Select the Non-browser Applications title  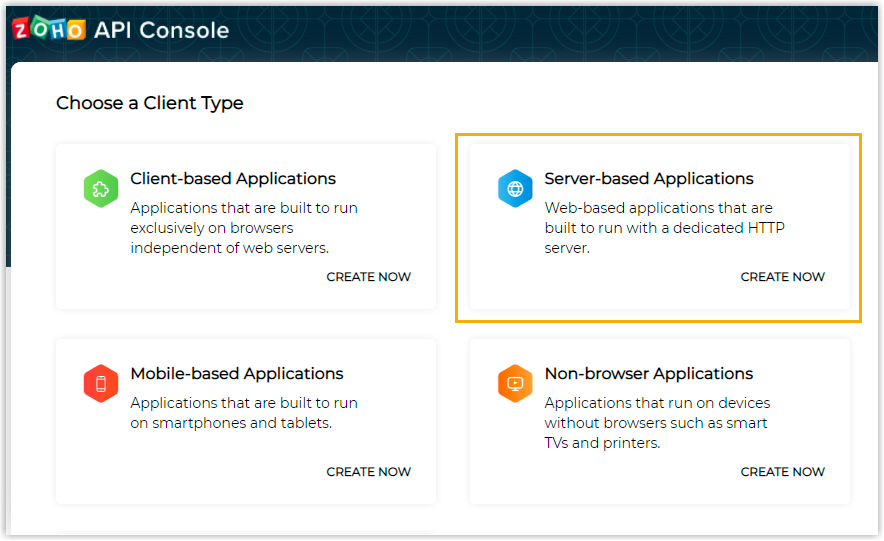tap(649, 374)
